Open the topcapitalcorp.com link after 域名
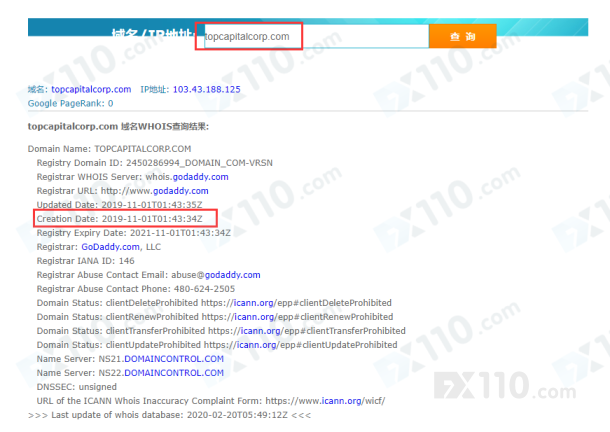 tap(91, 89)
